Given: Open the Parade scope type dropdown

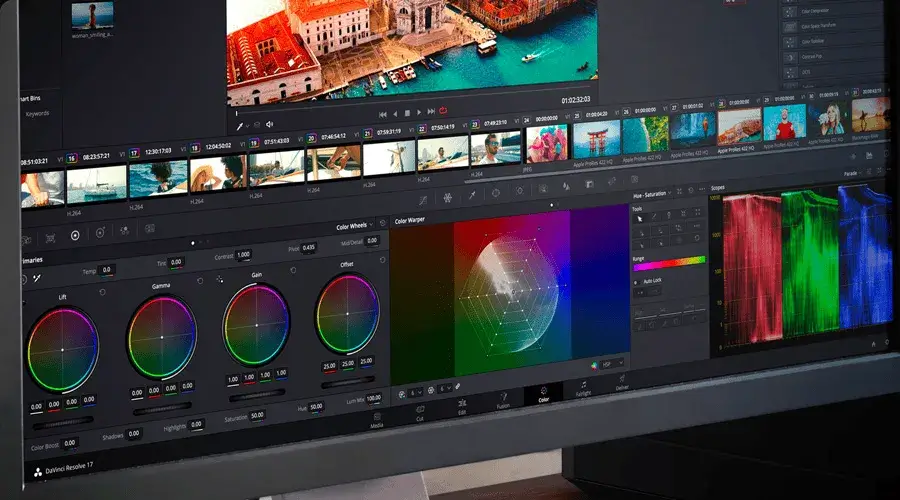Looking at the screenshot, I should (x=853, y=173).
